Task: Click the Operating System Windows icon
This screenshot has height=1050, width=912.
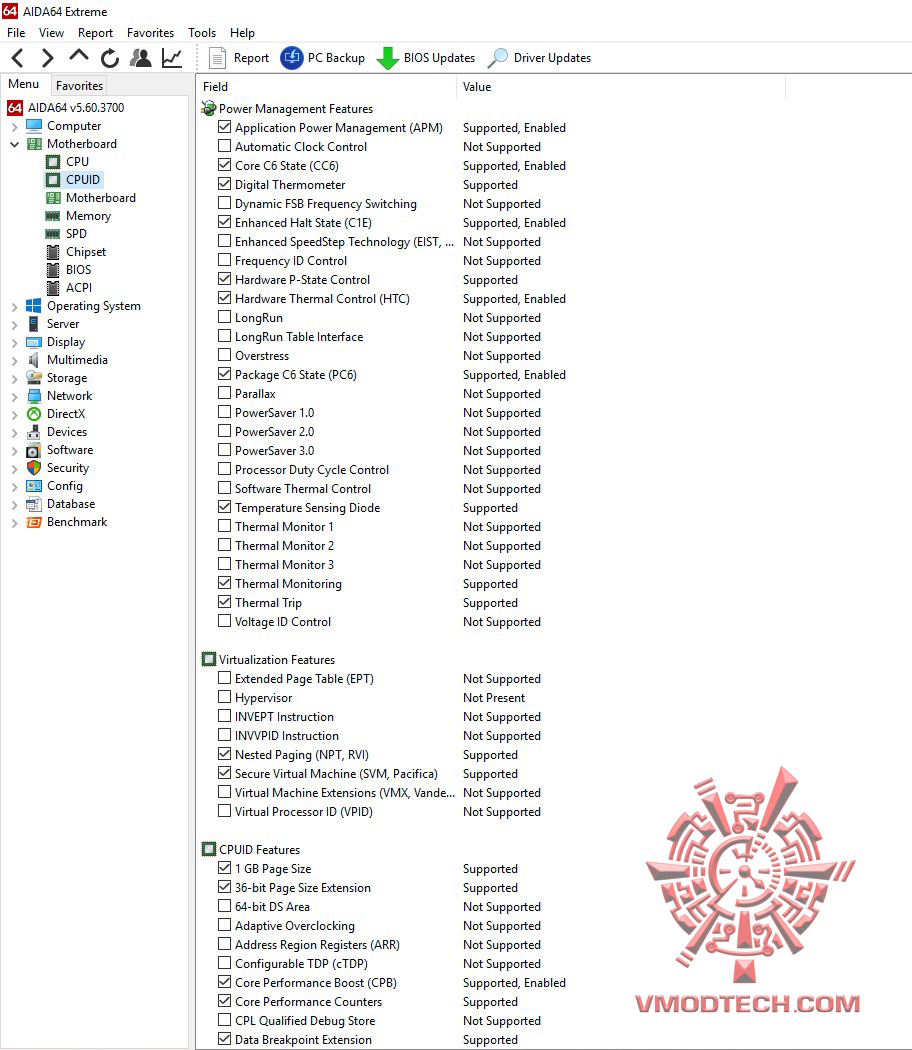Action: (33, 306)
